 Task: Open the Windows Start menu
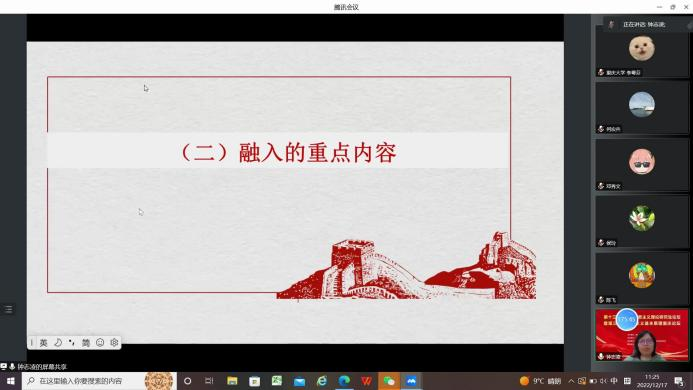pos(11,381)
